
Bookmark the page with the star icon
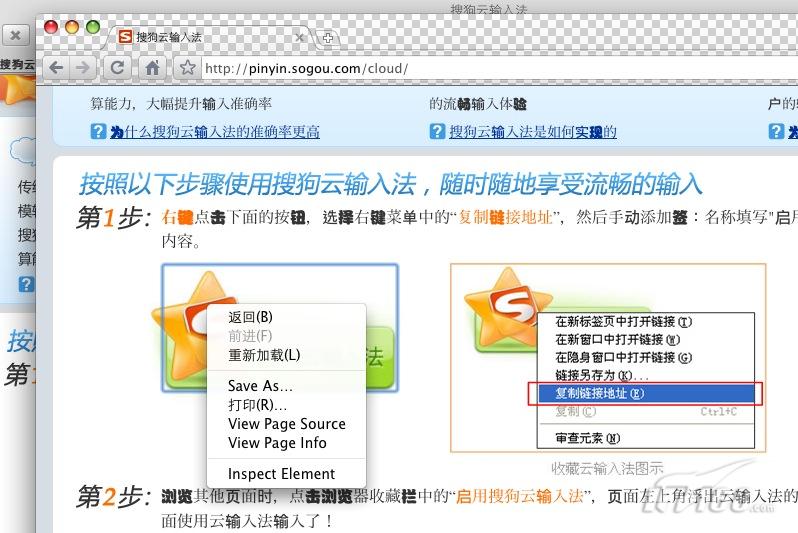pyautogui.click(x=187, y=68)
